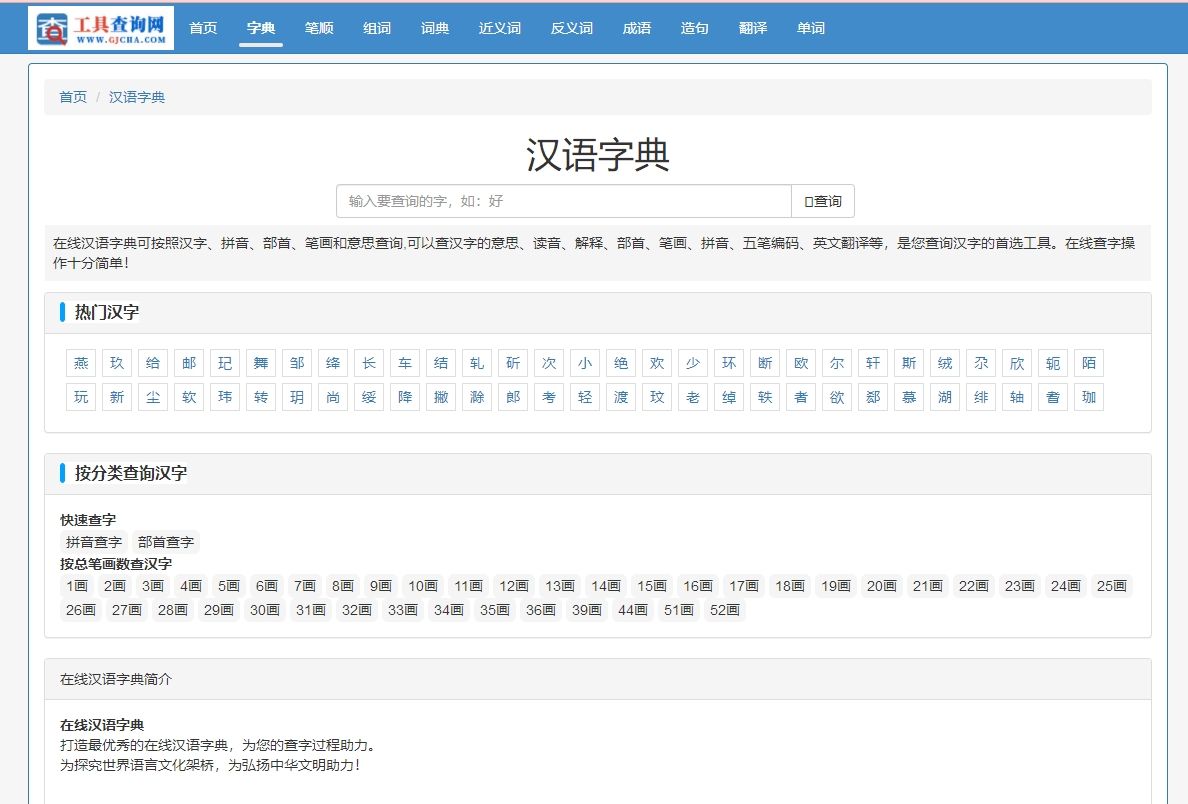Open the hot character 珈
The height and width of the screenshot is (804, 1188).
[x=1089, y=397]
